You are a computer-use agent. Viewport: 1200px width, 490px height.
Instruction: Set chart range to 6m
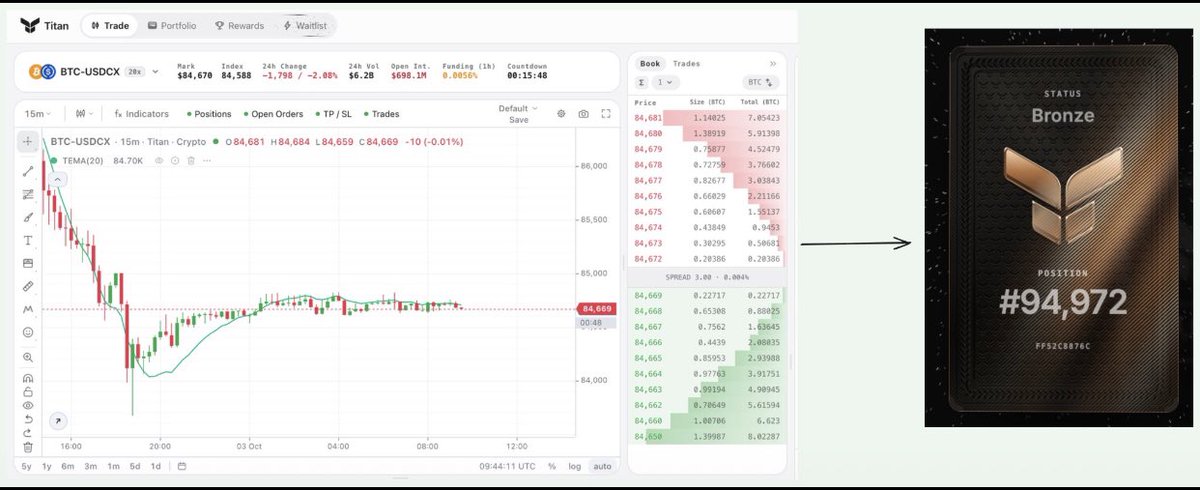(x=68, y=466)
